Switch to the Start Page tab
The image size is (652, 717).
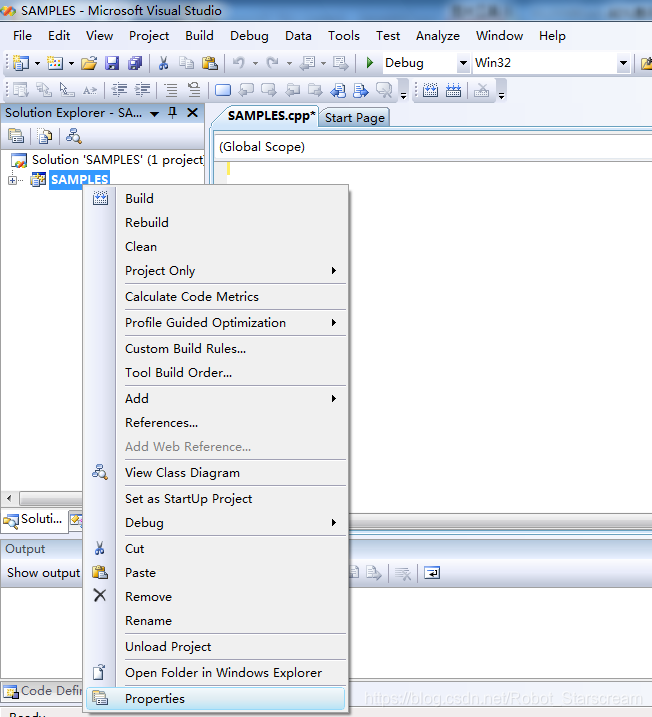354,118
